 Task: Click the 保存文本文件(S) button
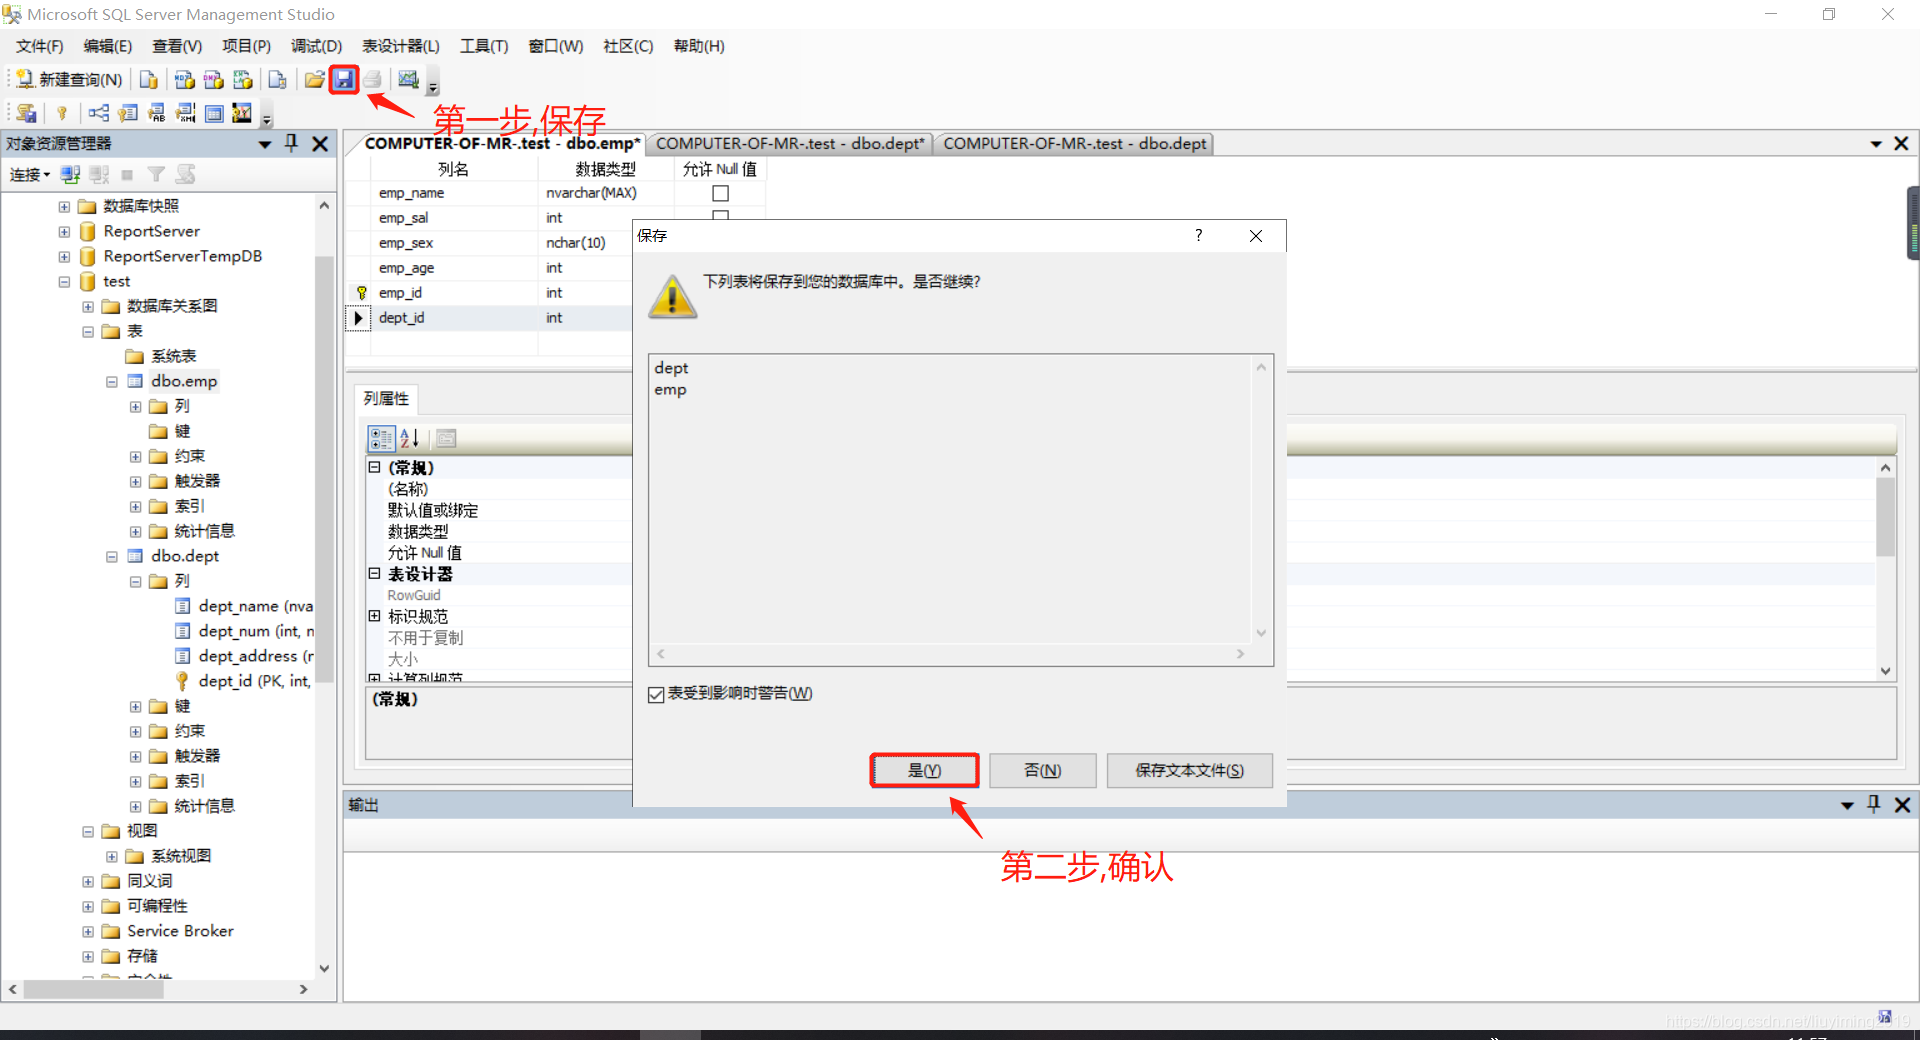click(x=1190, y=770)
